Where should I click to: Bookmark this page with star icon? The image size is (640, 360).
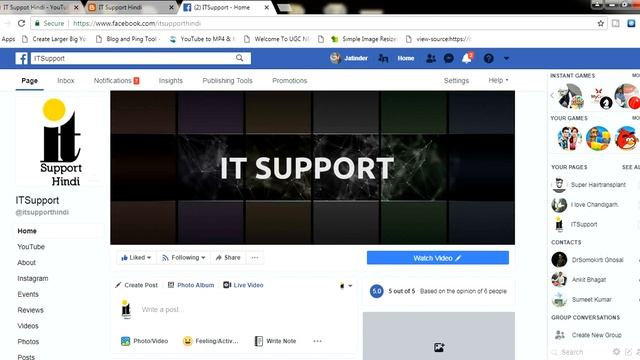pos(600,23)
